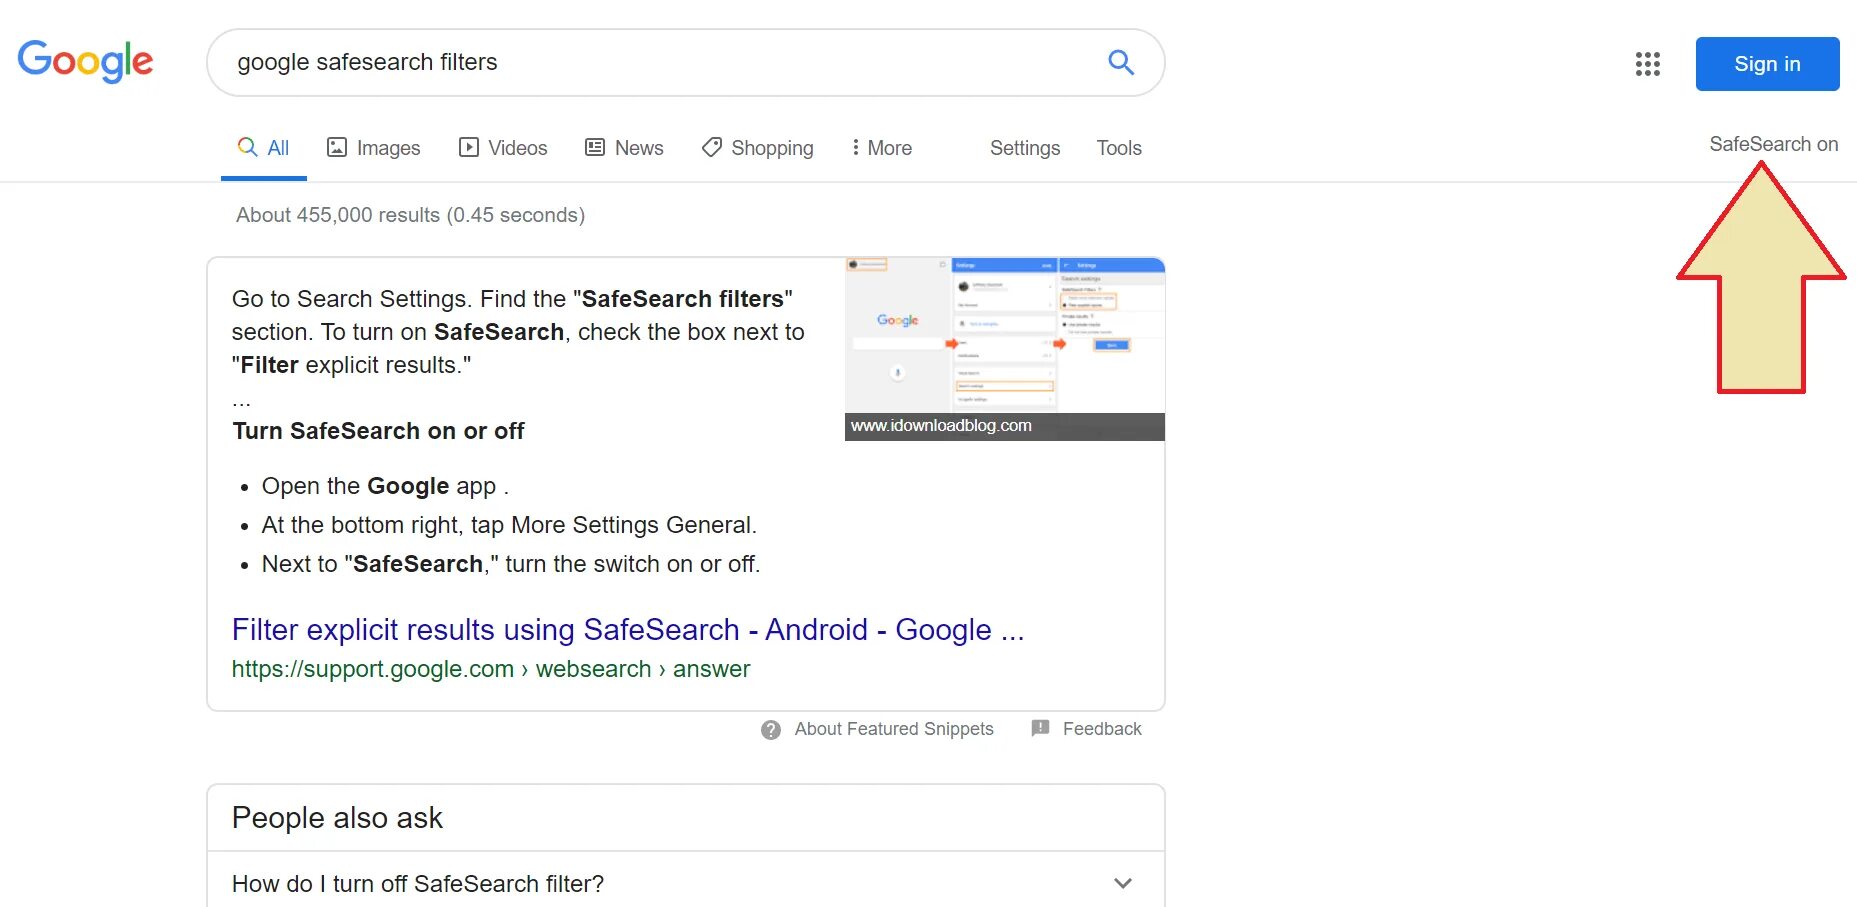Click the About Featured Snippets question icon
This screenshot has width=1857, height=907.
click(x=771, y=730)
